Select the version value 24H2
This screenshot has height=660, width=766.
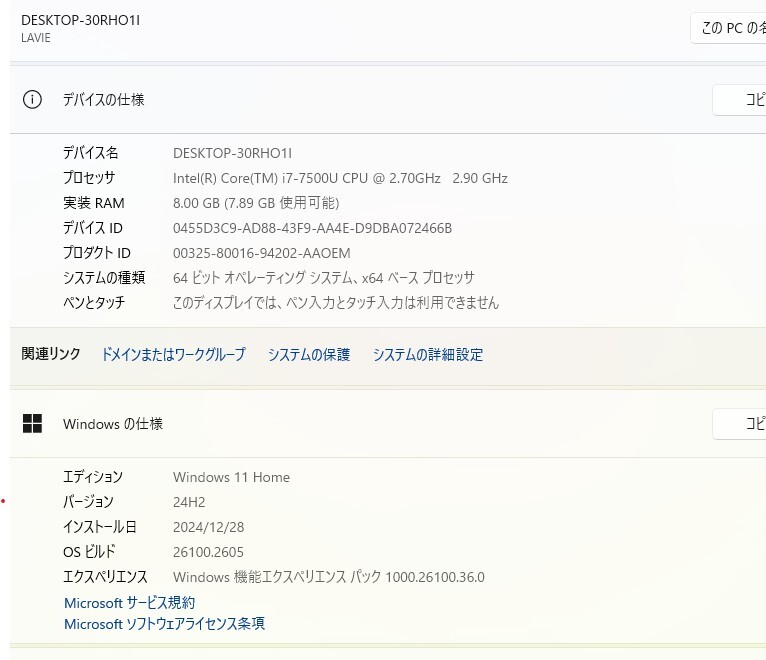click(x=189, y=502)
